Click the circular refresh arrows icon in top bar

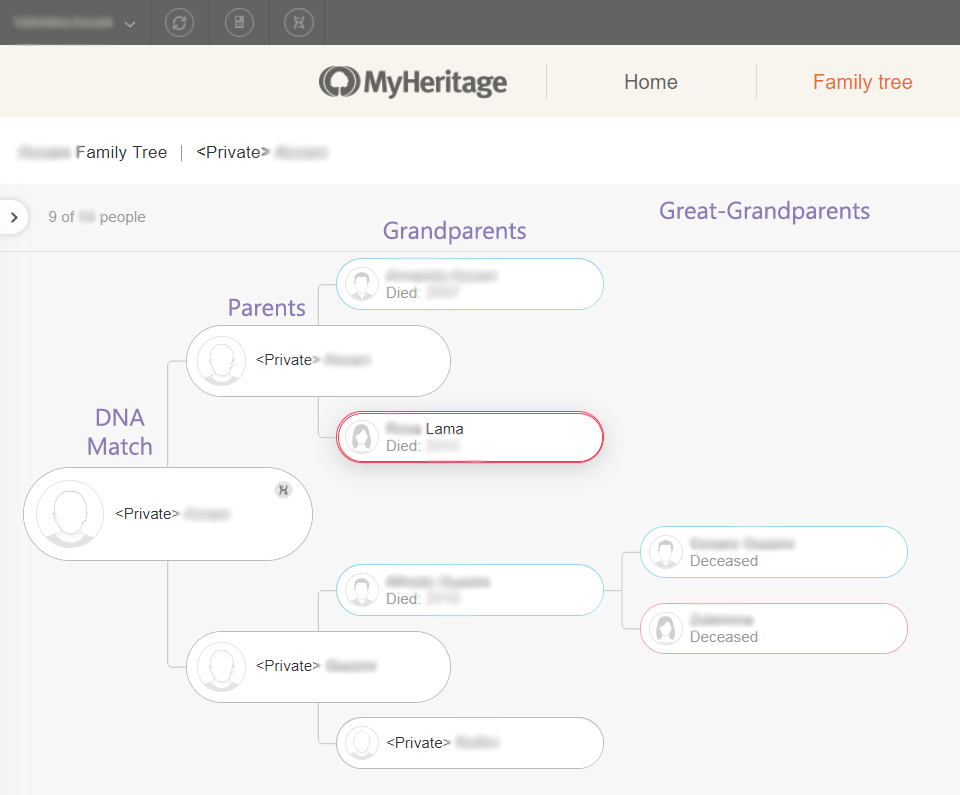180,23
